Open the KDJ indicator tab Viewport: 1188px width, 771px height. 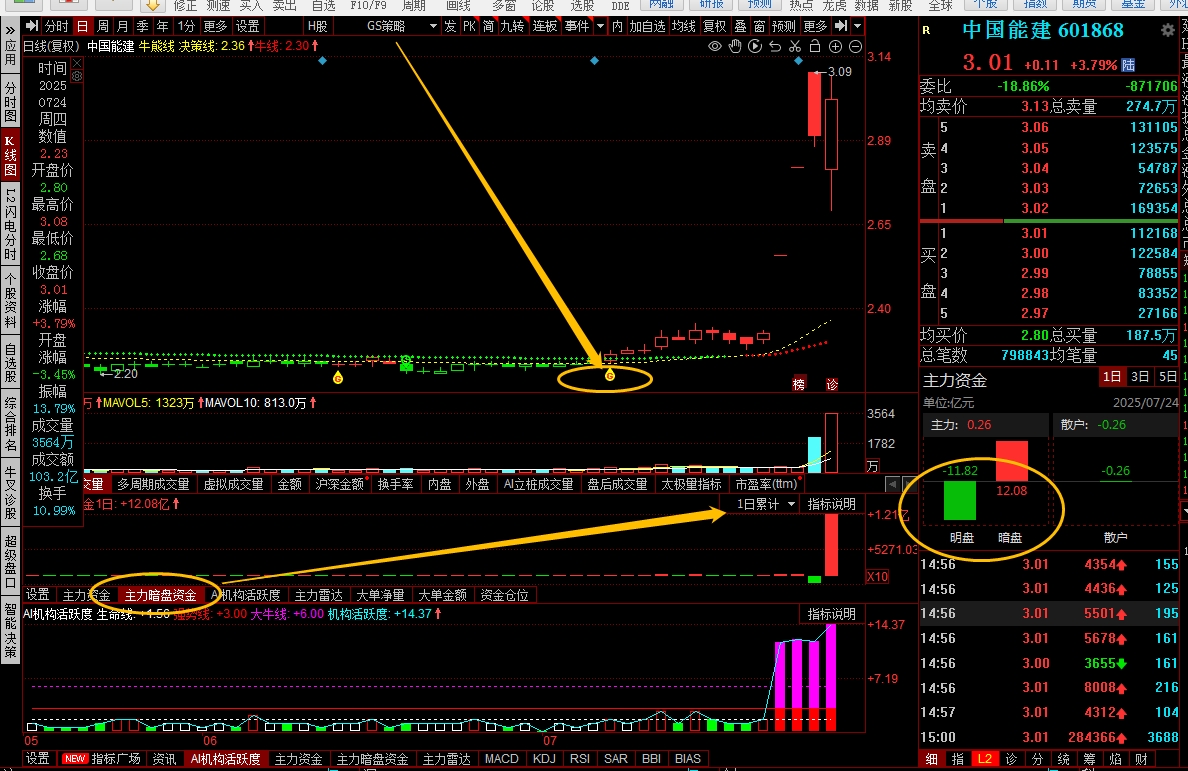[544, 759]
